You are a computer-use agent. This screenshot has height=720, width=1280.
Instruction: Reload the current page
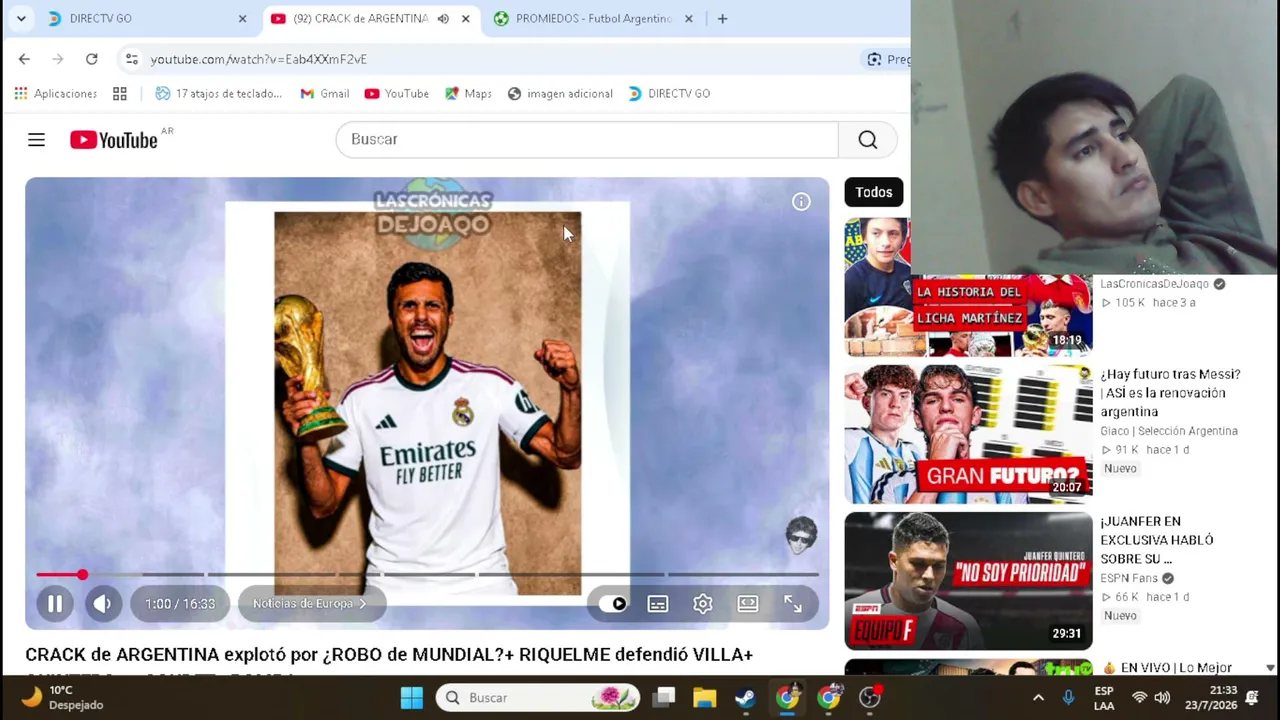coord(91,59)
